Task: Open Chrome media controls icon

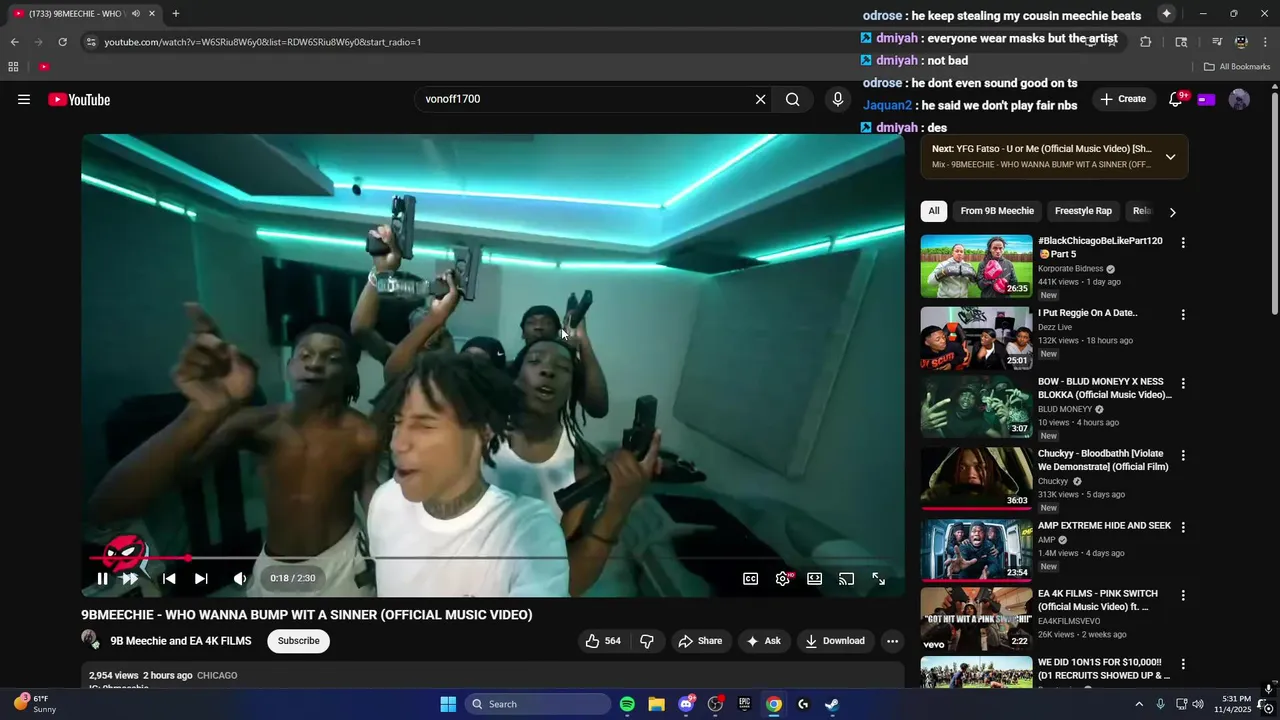Action: (1217, 42)
